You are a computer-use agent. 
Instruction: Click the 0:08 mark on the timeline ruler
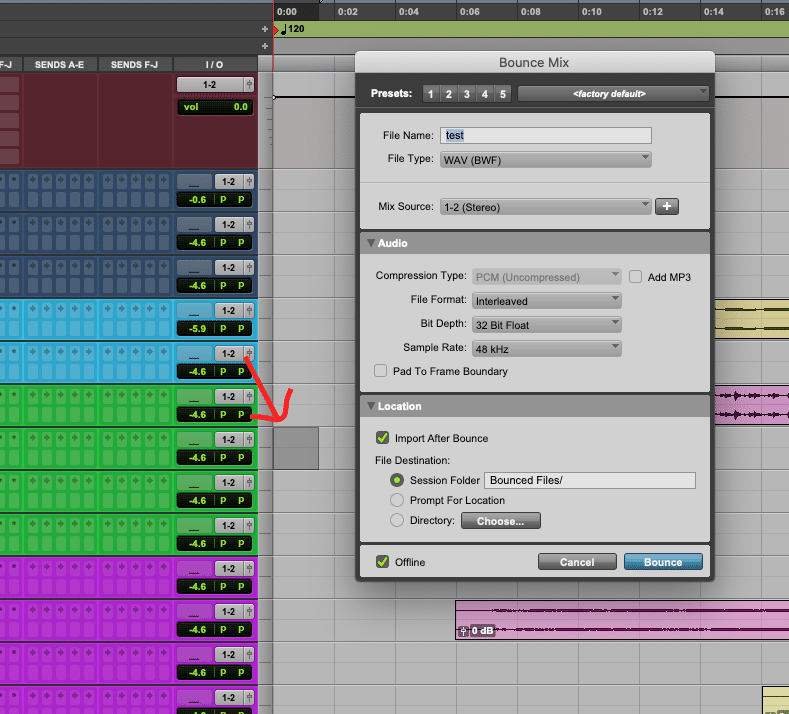531,12
